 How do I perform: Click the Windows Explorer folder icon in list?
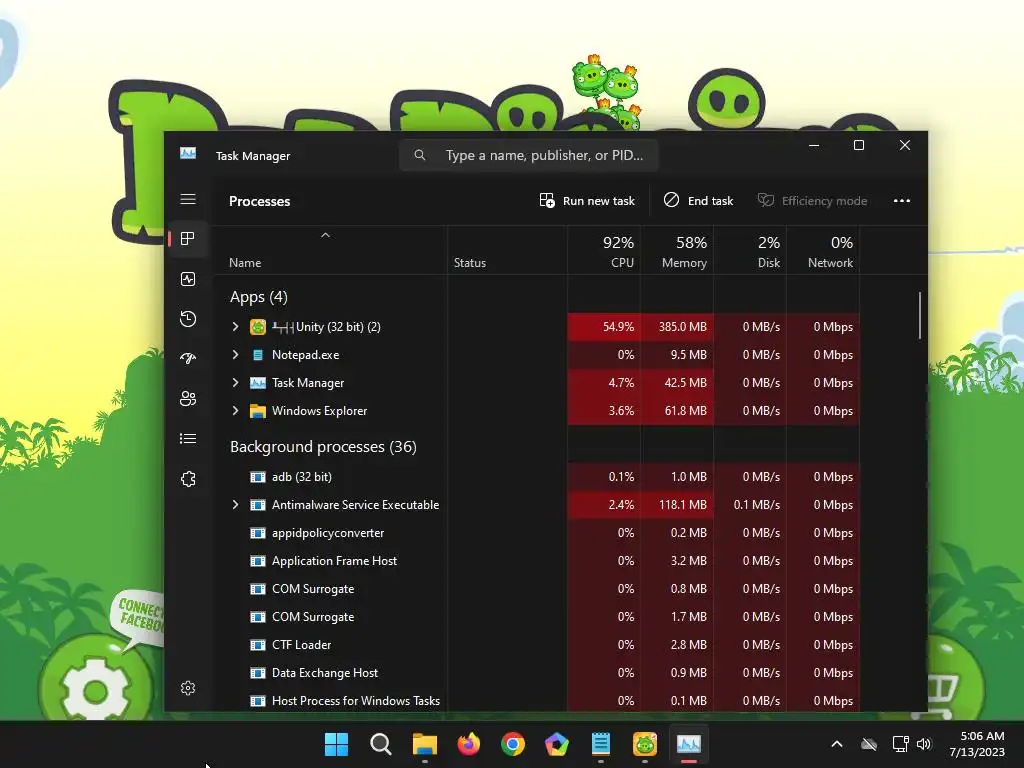[258, 411]
